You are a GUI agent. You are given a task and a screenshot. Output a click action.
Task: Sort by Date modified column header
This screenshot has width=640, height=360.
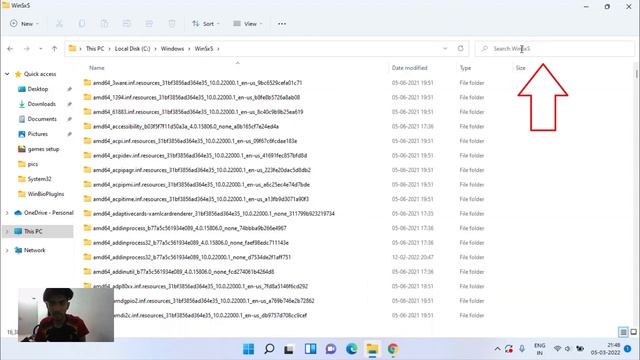409,68
